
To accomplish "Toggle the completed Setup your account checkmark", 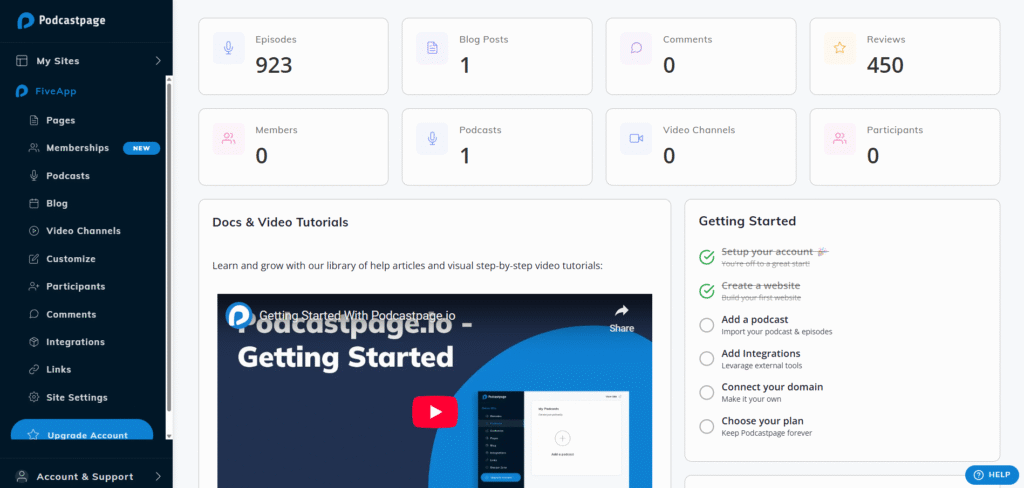I will [x=707, y=257].
